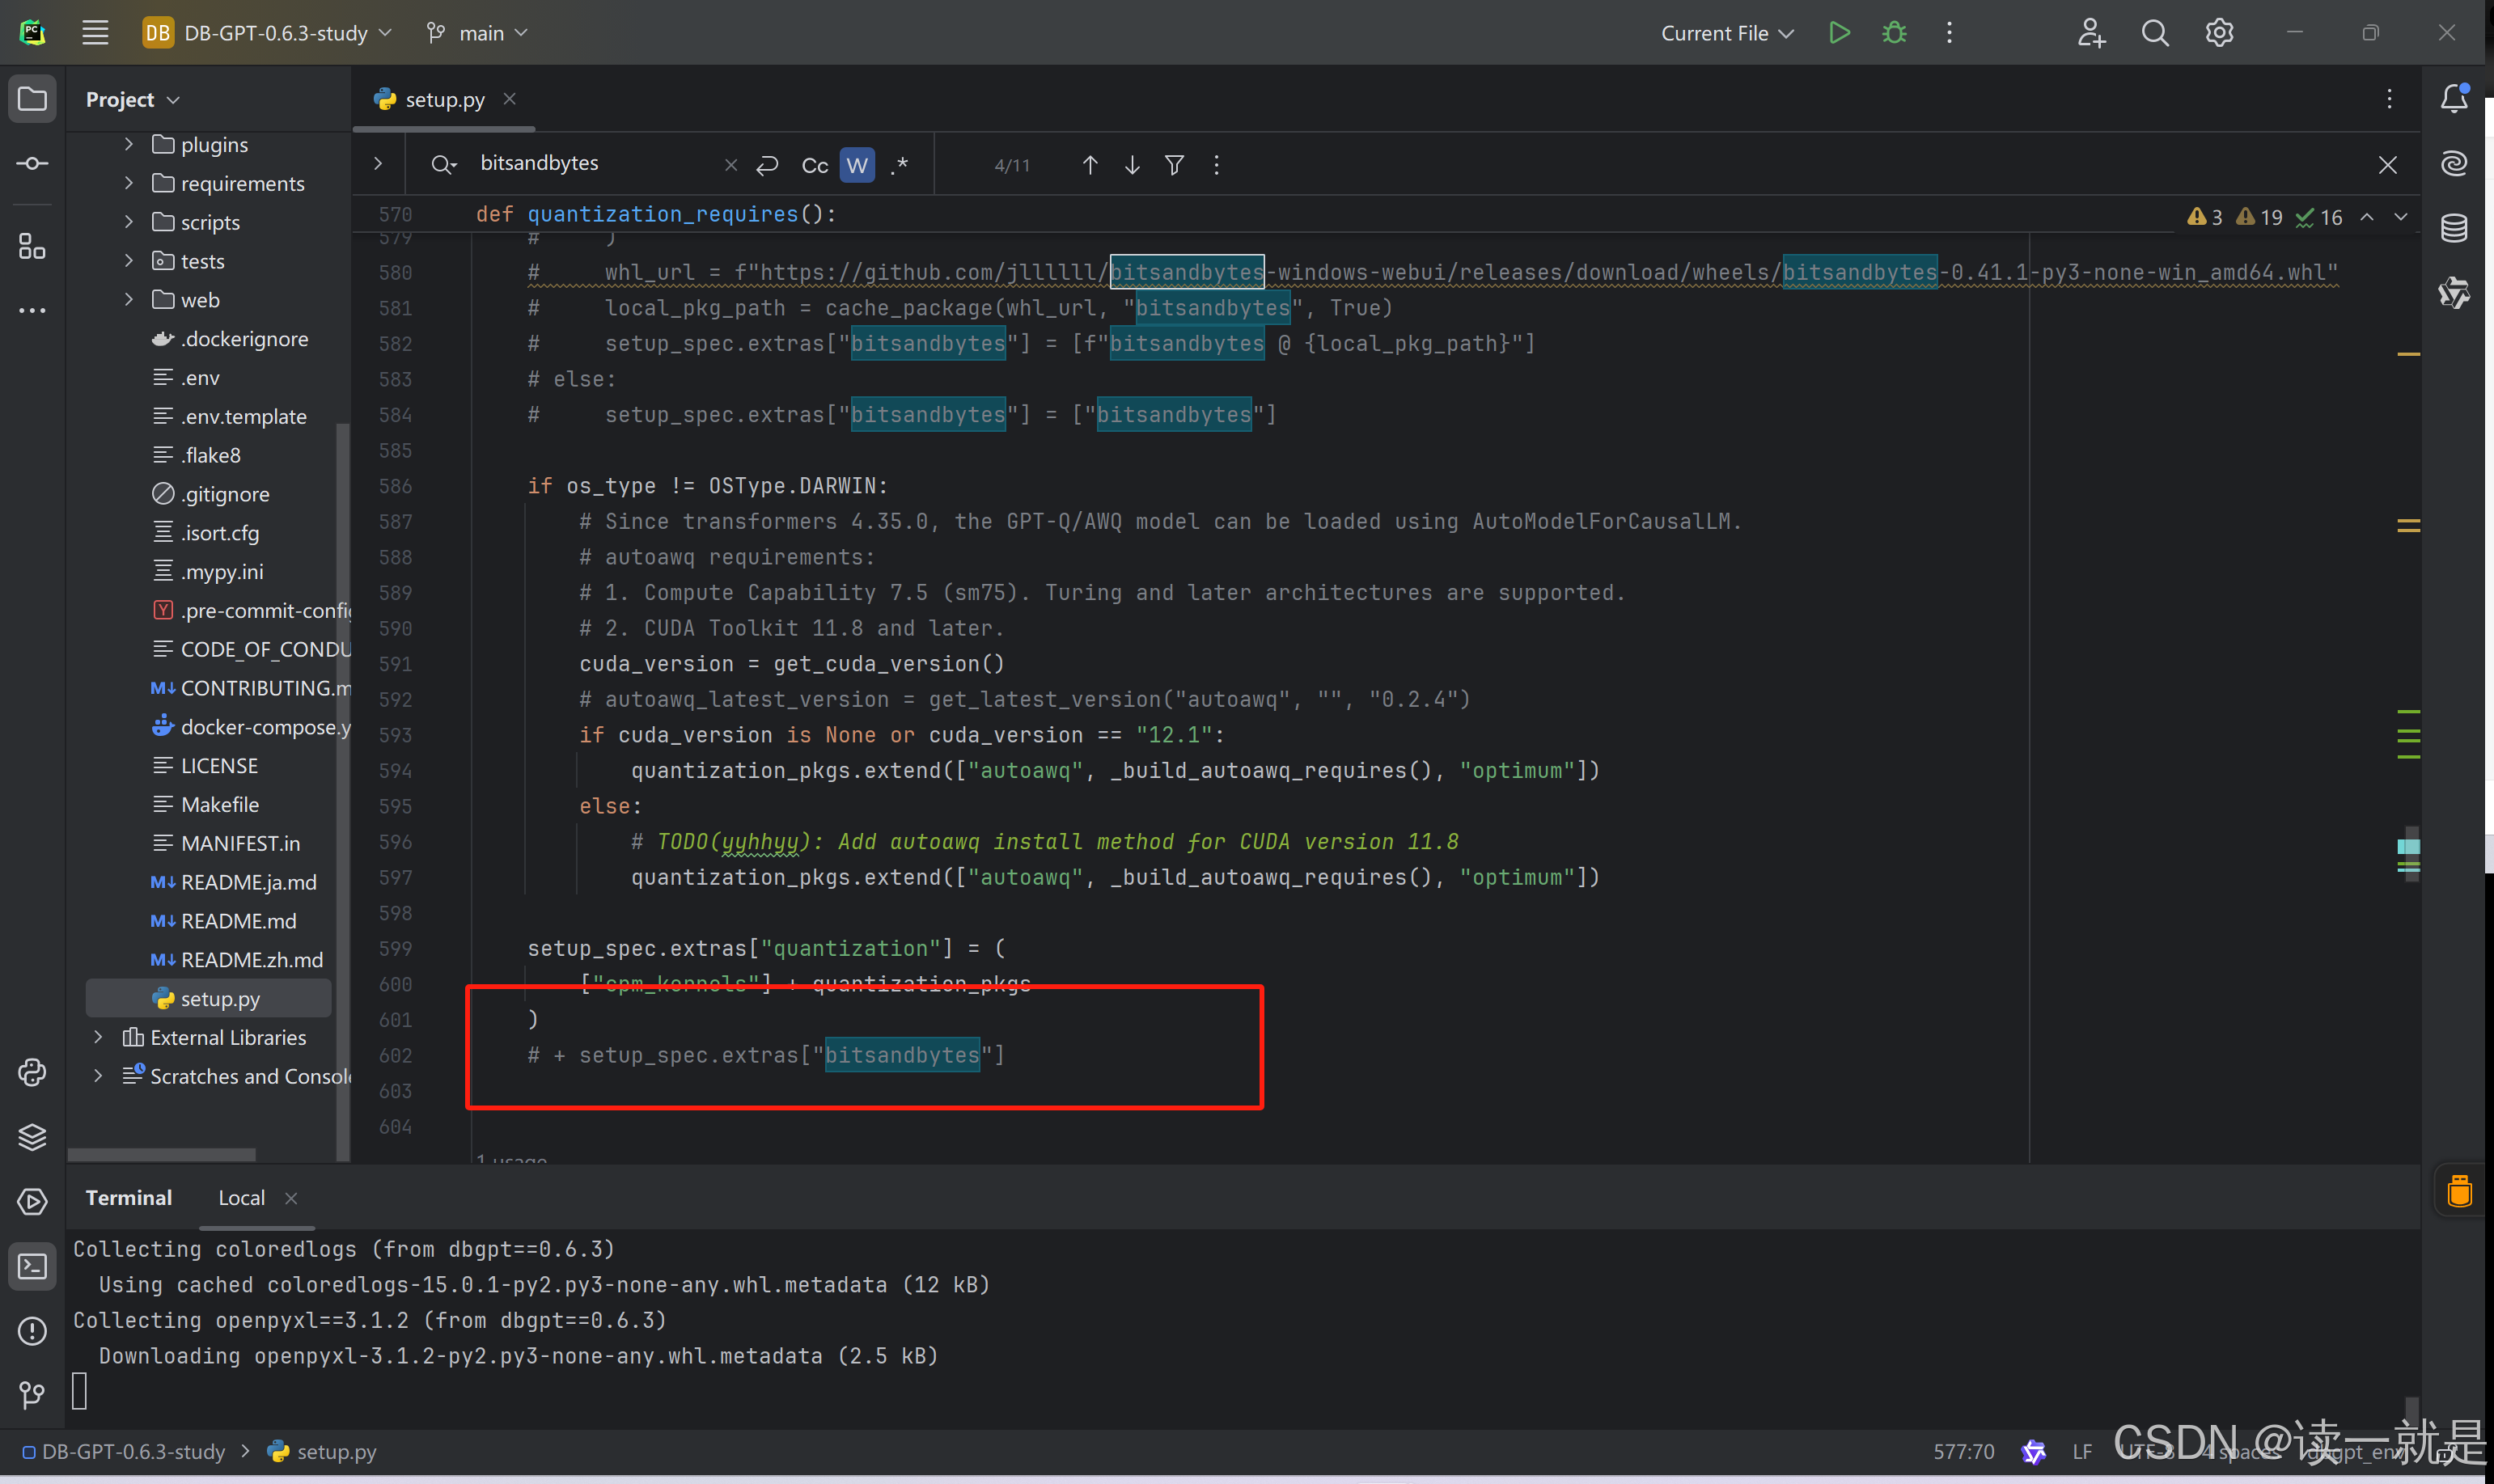
Task: Click DB-GPT-0.6.3-study breadcrumb in status bar
Action: click(x=133, y=1451)
